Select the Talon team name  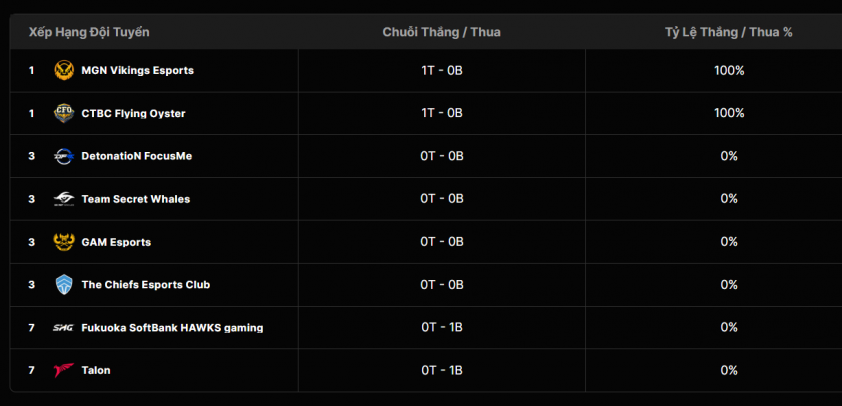[96, 370]
